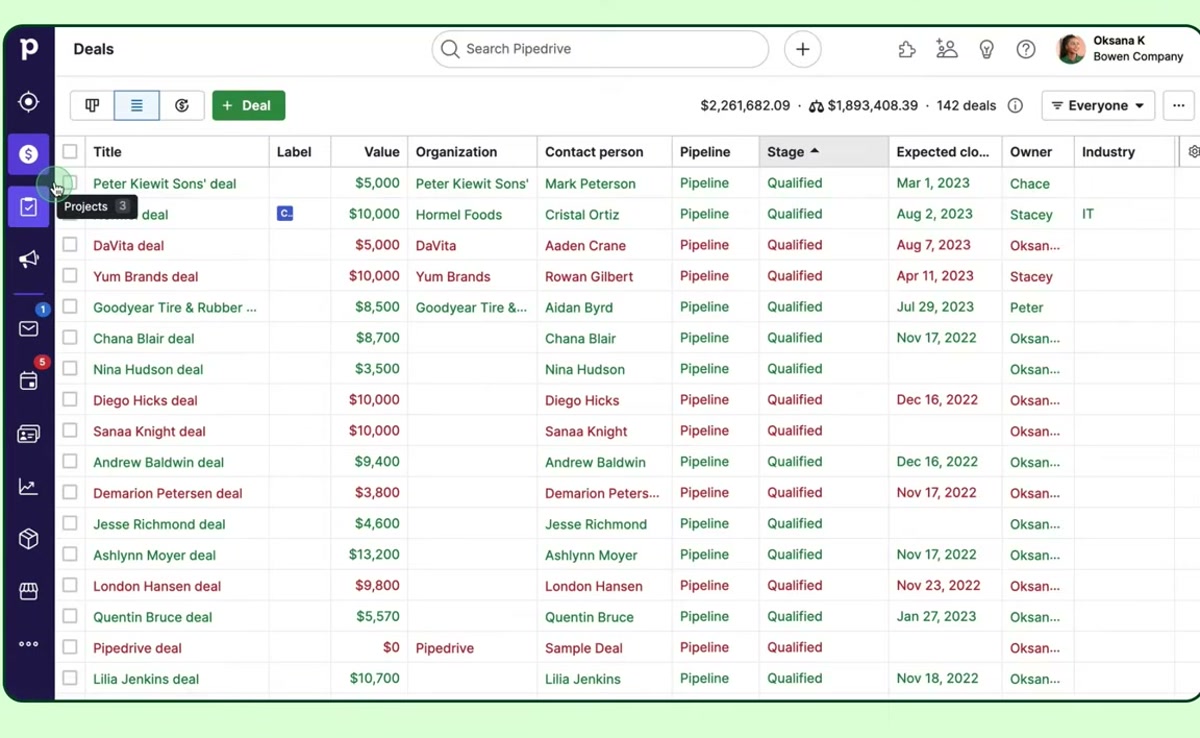Open the help question mark icon
The image size is (1200, 738).
[1026, 49]
